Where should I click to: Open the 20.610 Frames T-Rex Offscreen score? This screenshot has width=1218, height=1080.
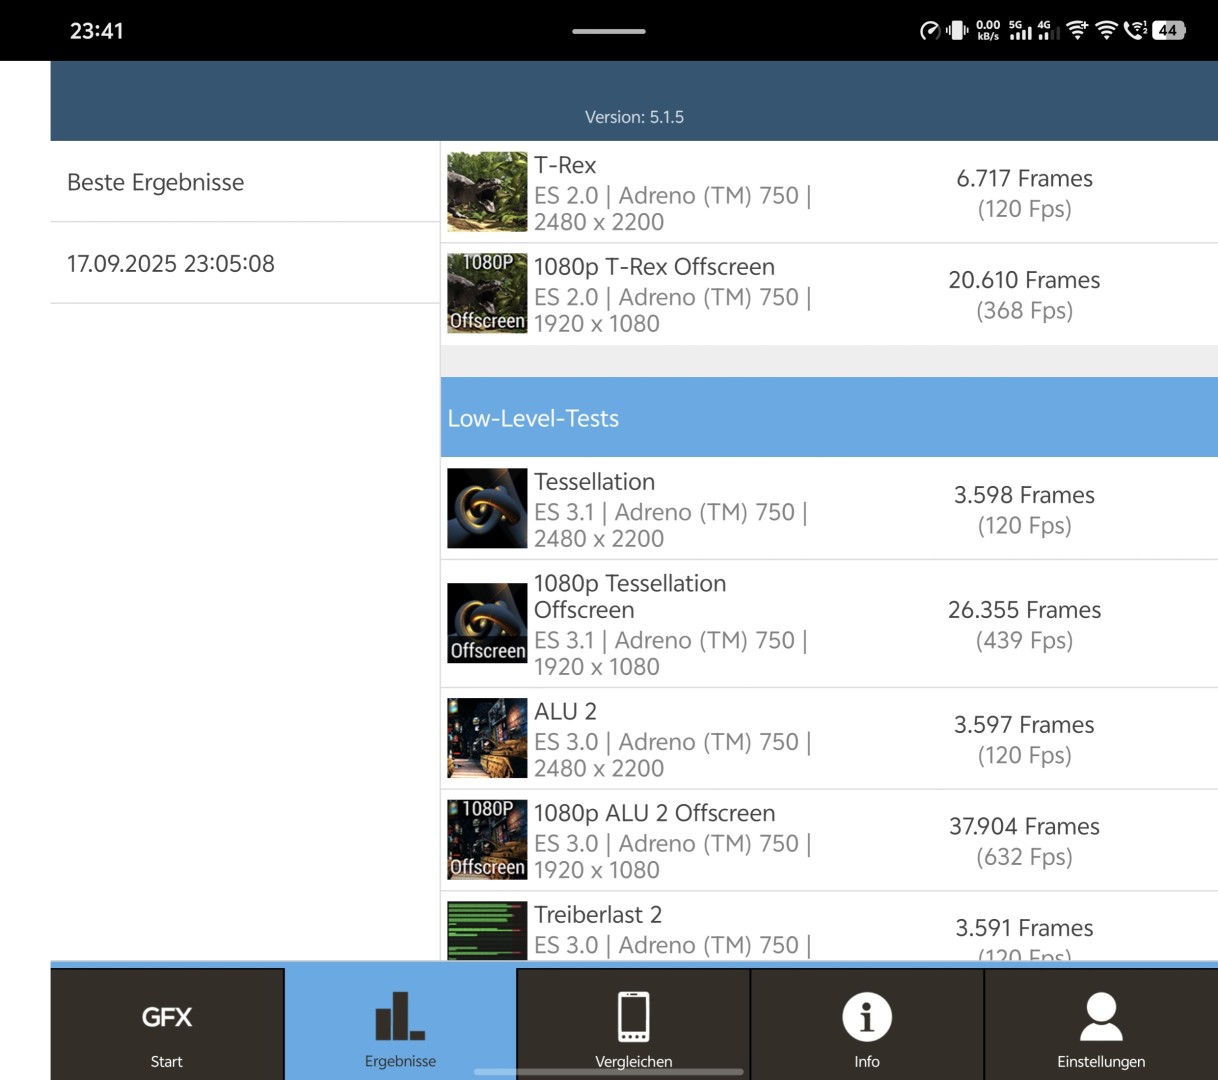[1024, 294]
